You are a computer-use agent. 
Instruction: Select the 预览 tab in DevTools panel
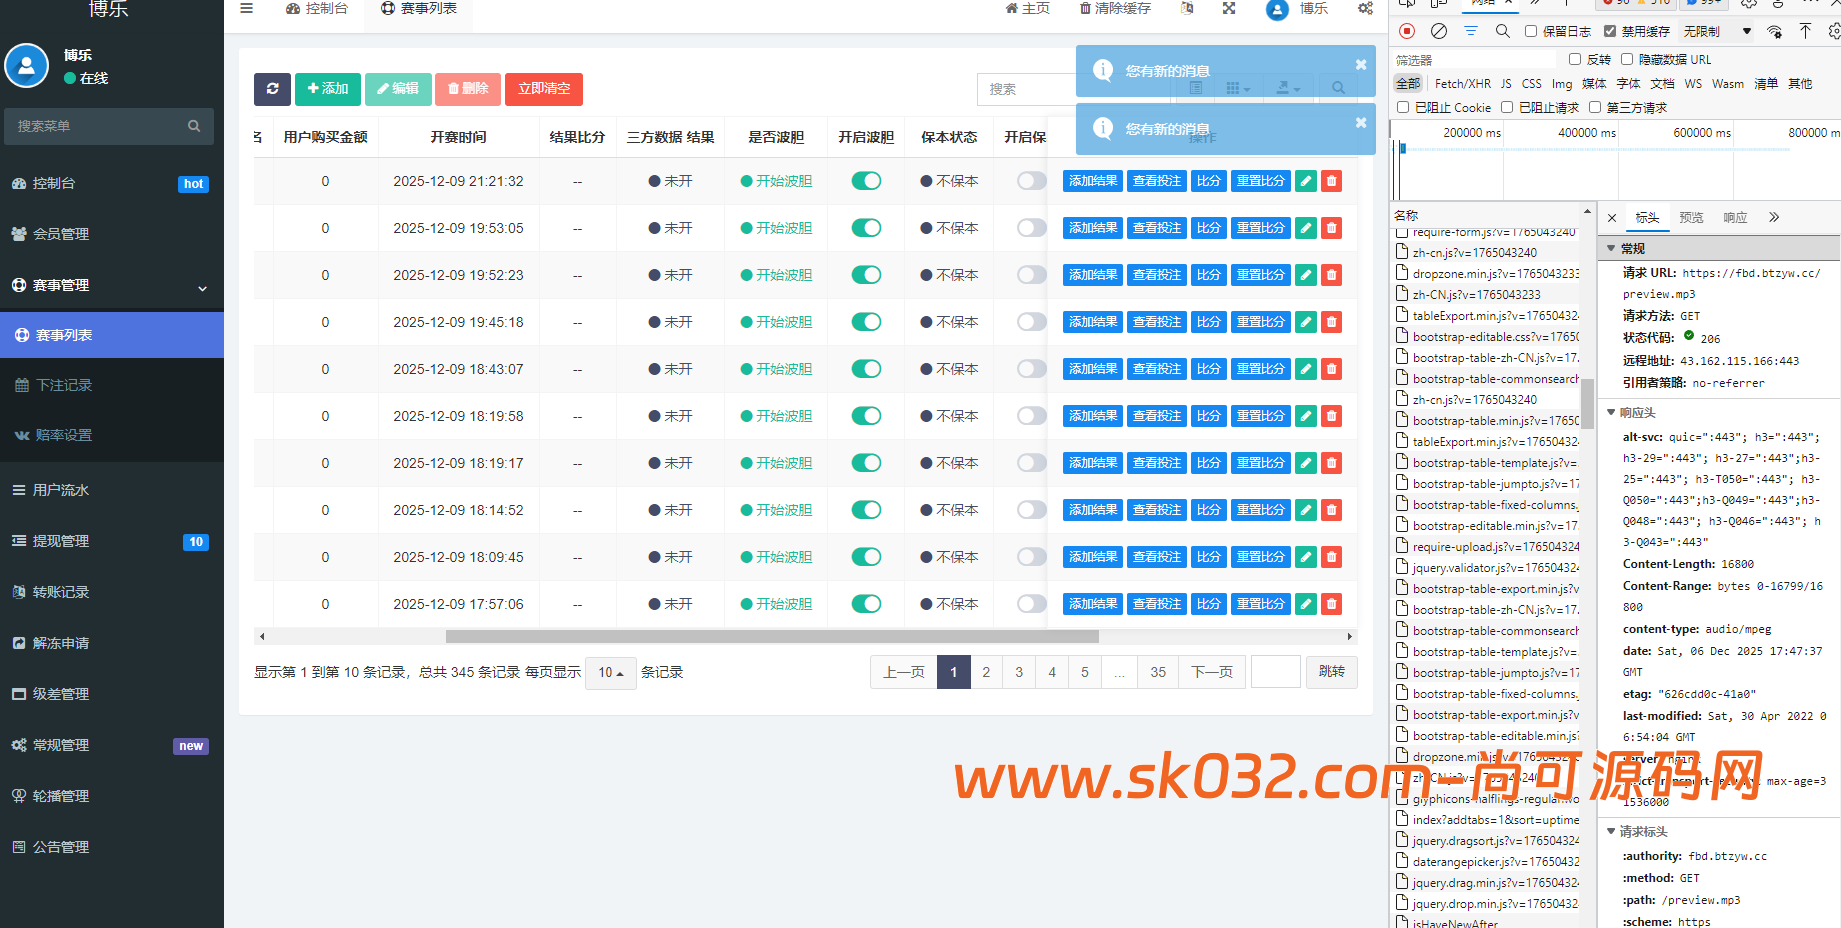(x=1691, y=217)
